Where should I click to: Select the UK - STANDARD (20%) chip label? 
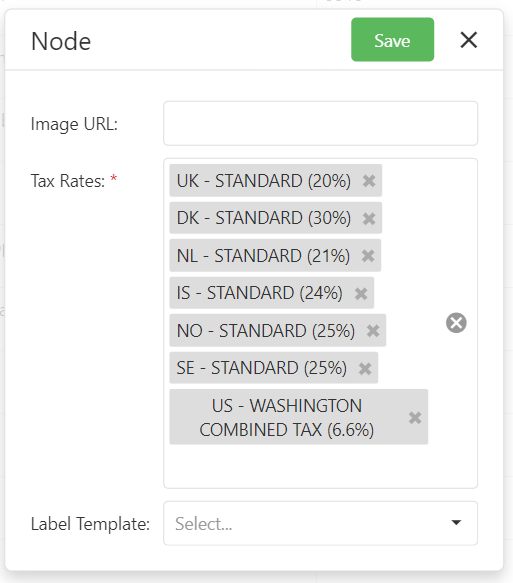pyautogui.click(x=264, y=181)
